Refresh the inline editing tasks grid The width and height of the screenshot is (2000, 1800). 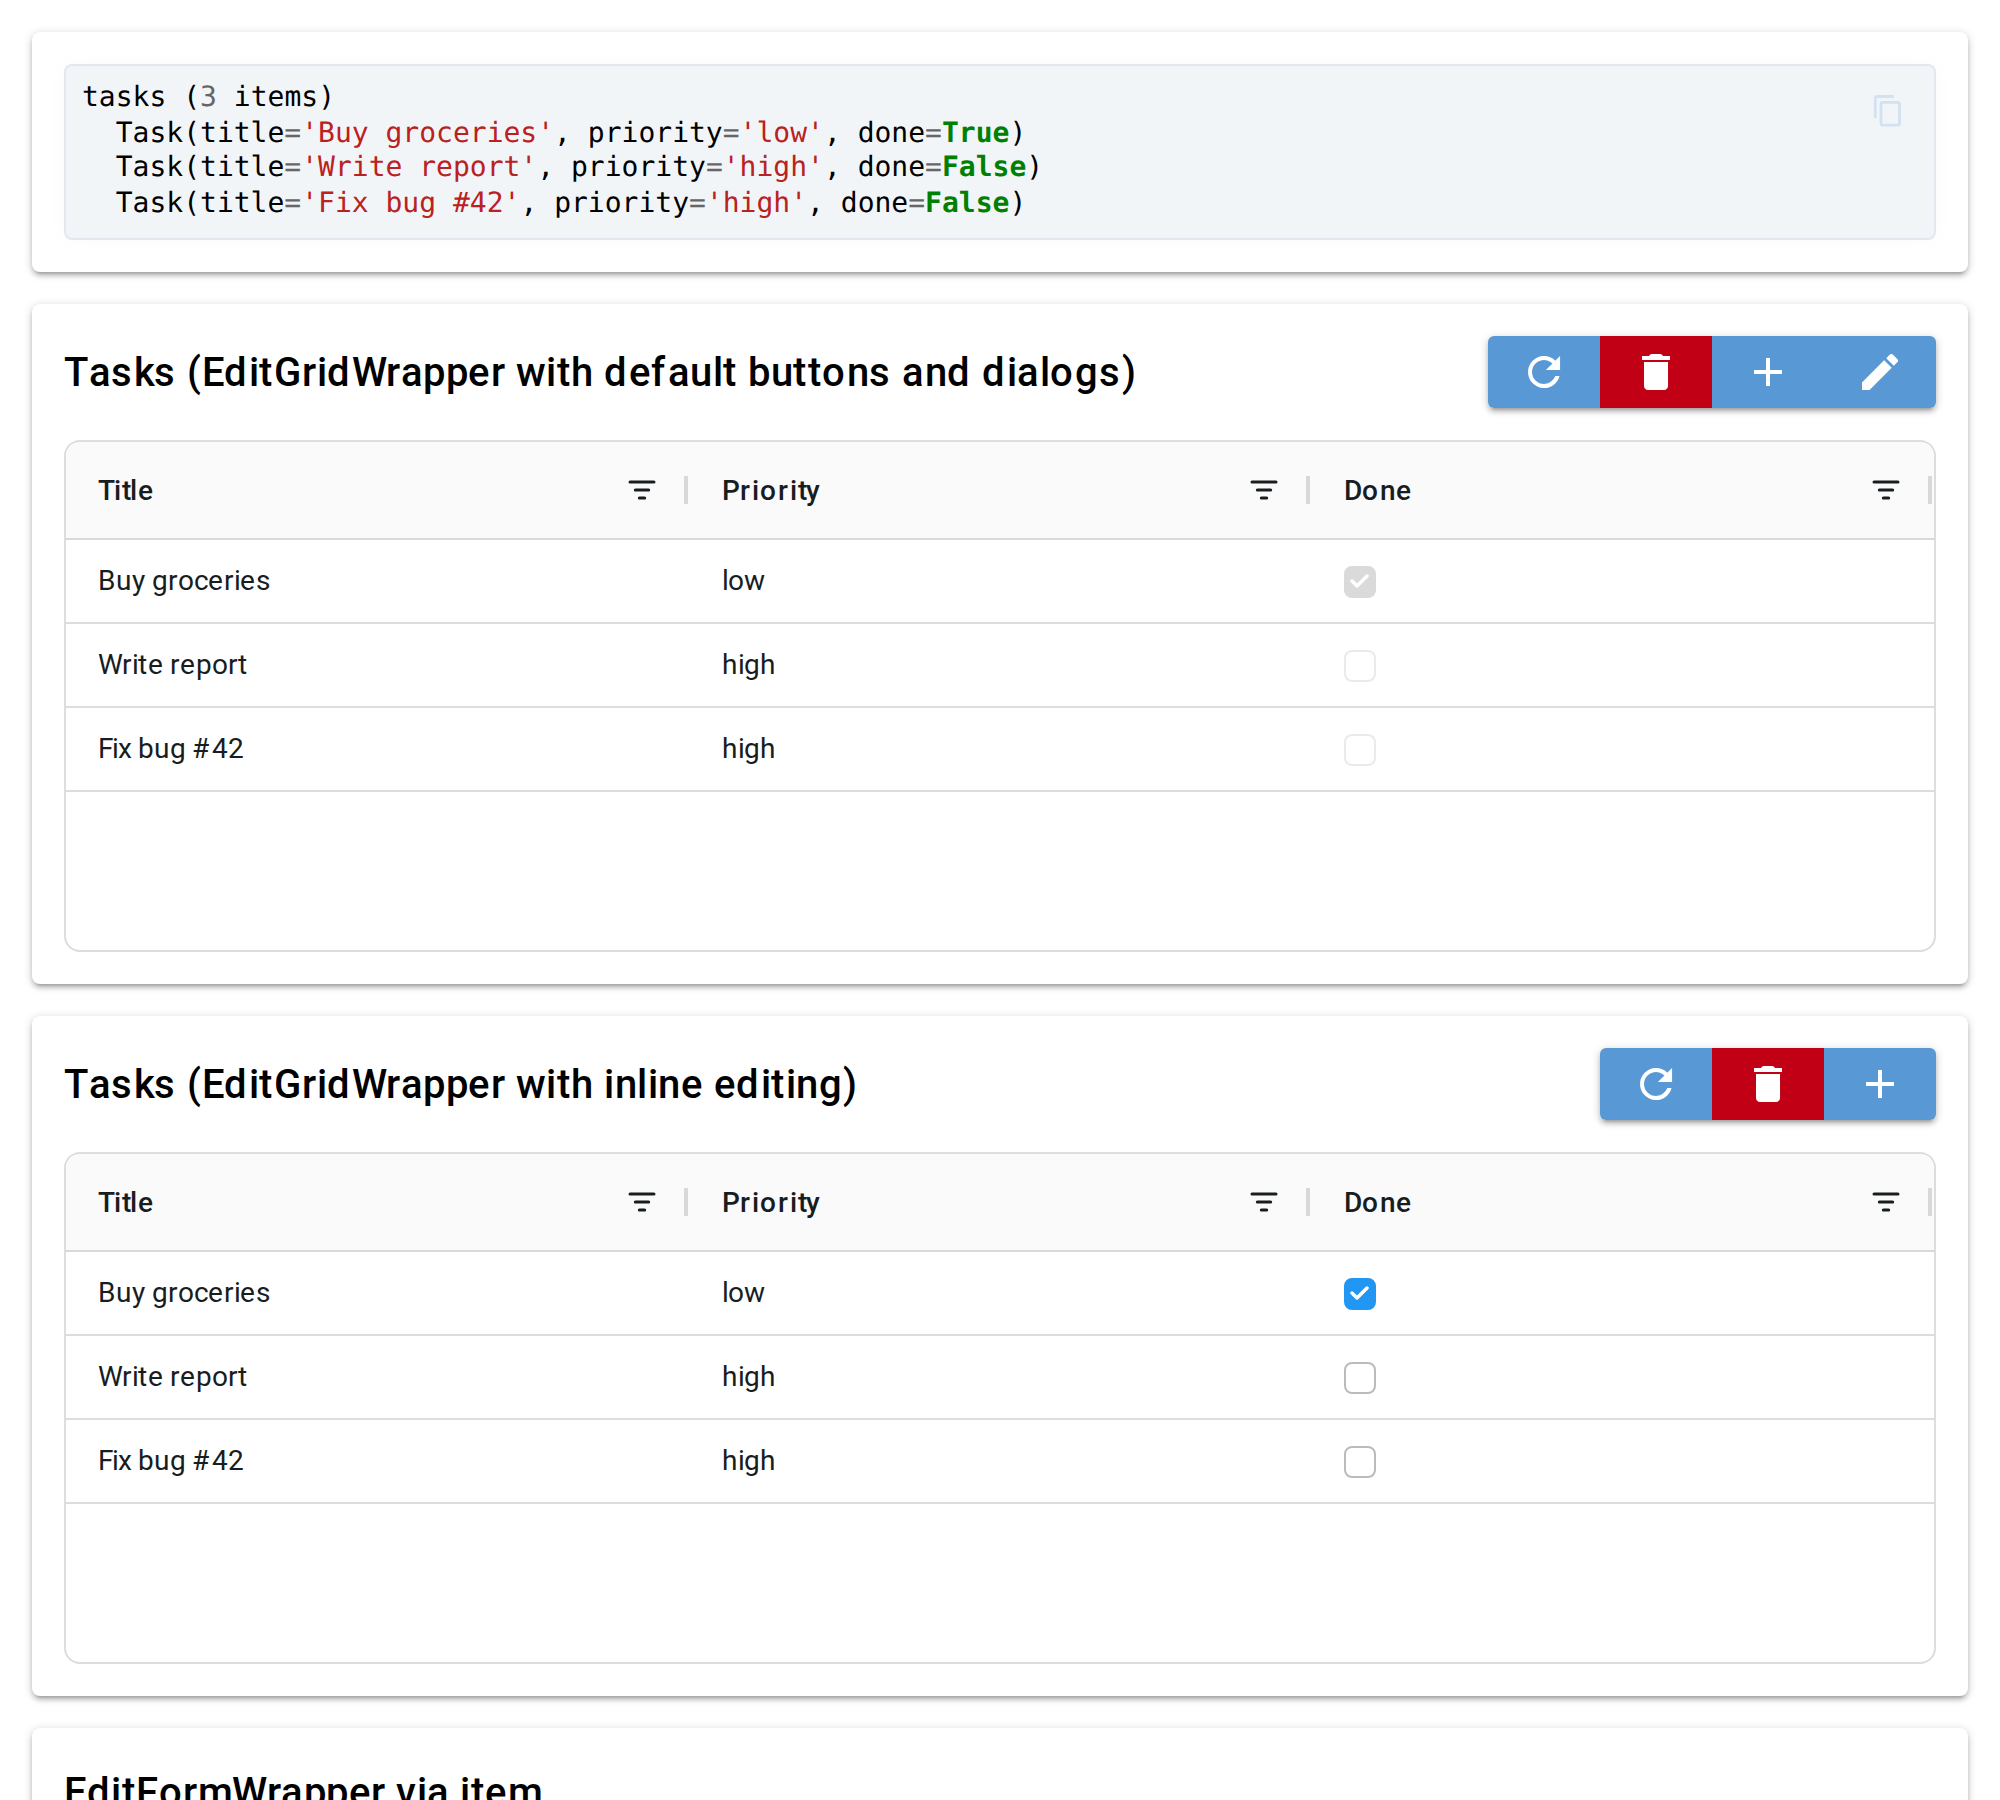tap(1656, 1084)
